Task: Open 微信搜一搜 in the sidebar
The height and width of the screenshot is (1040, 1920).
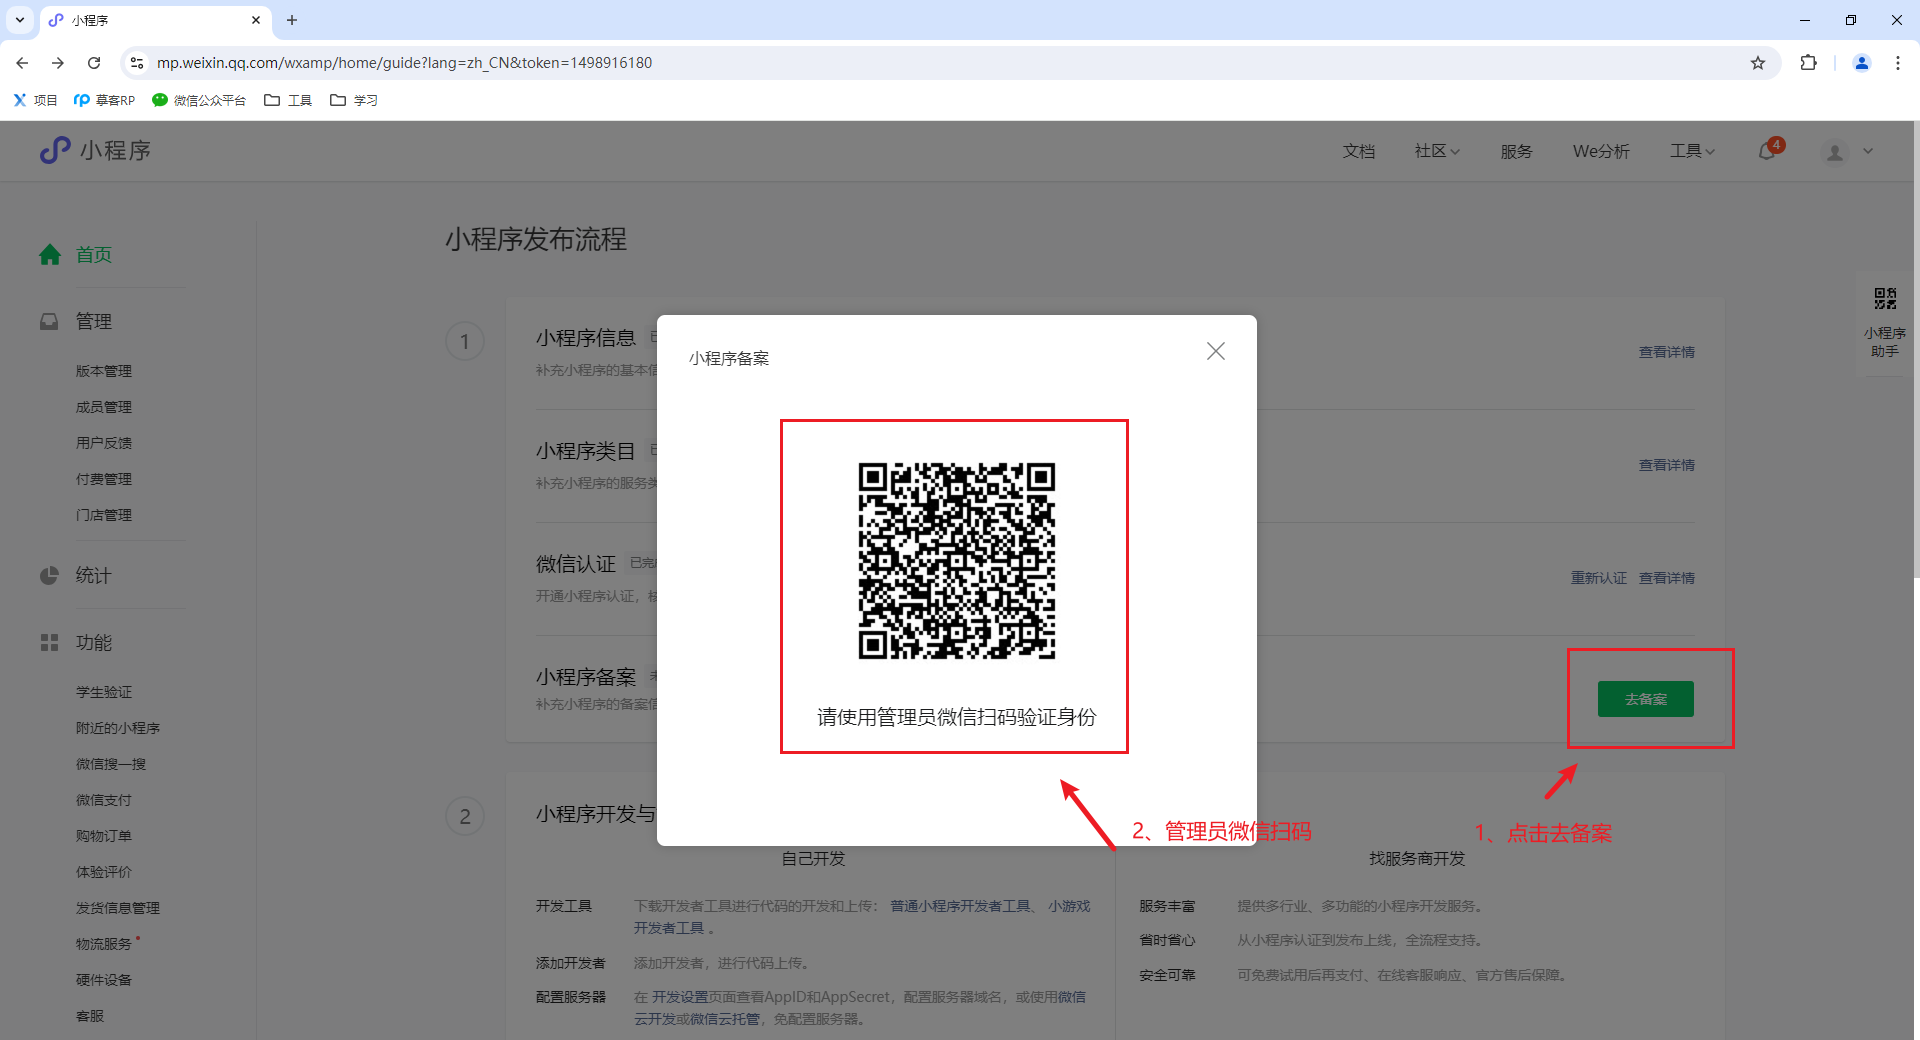Action: pyautogui.click(x=111, y=764)
